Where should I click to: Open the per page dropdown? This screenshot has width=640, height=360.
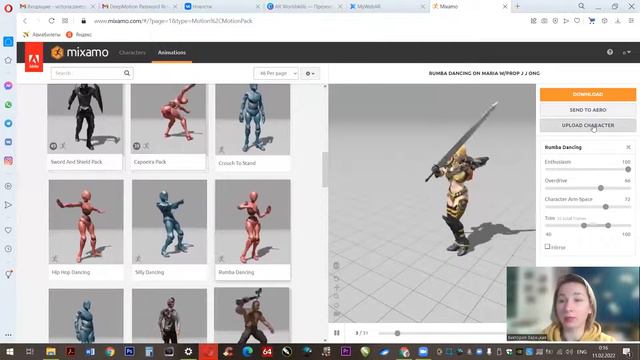coord(276,73)
